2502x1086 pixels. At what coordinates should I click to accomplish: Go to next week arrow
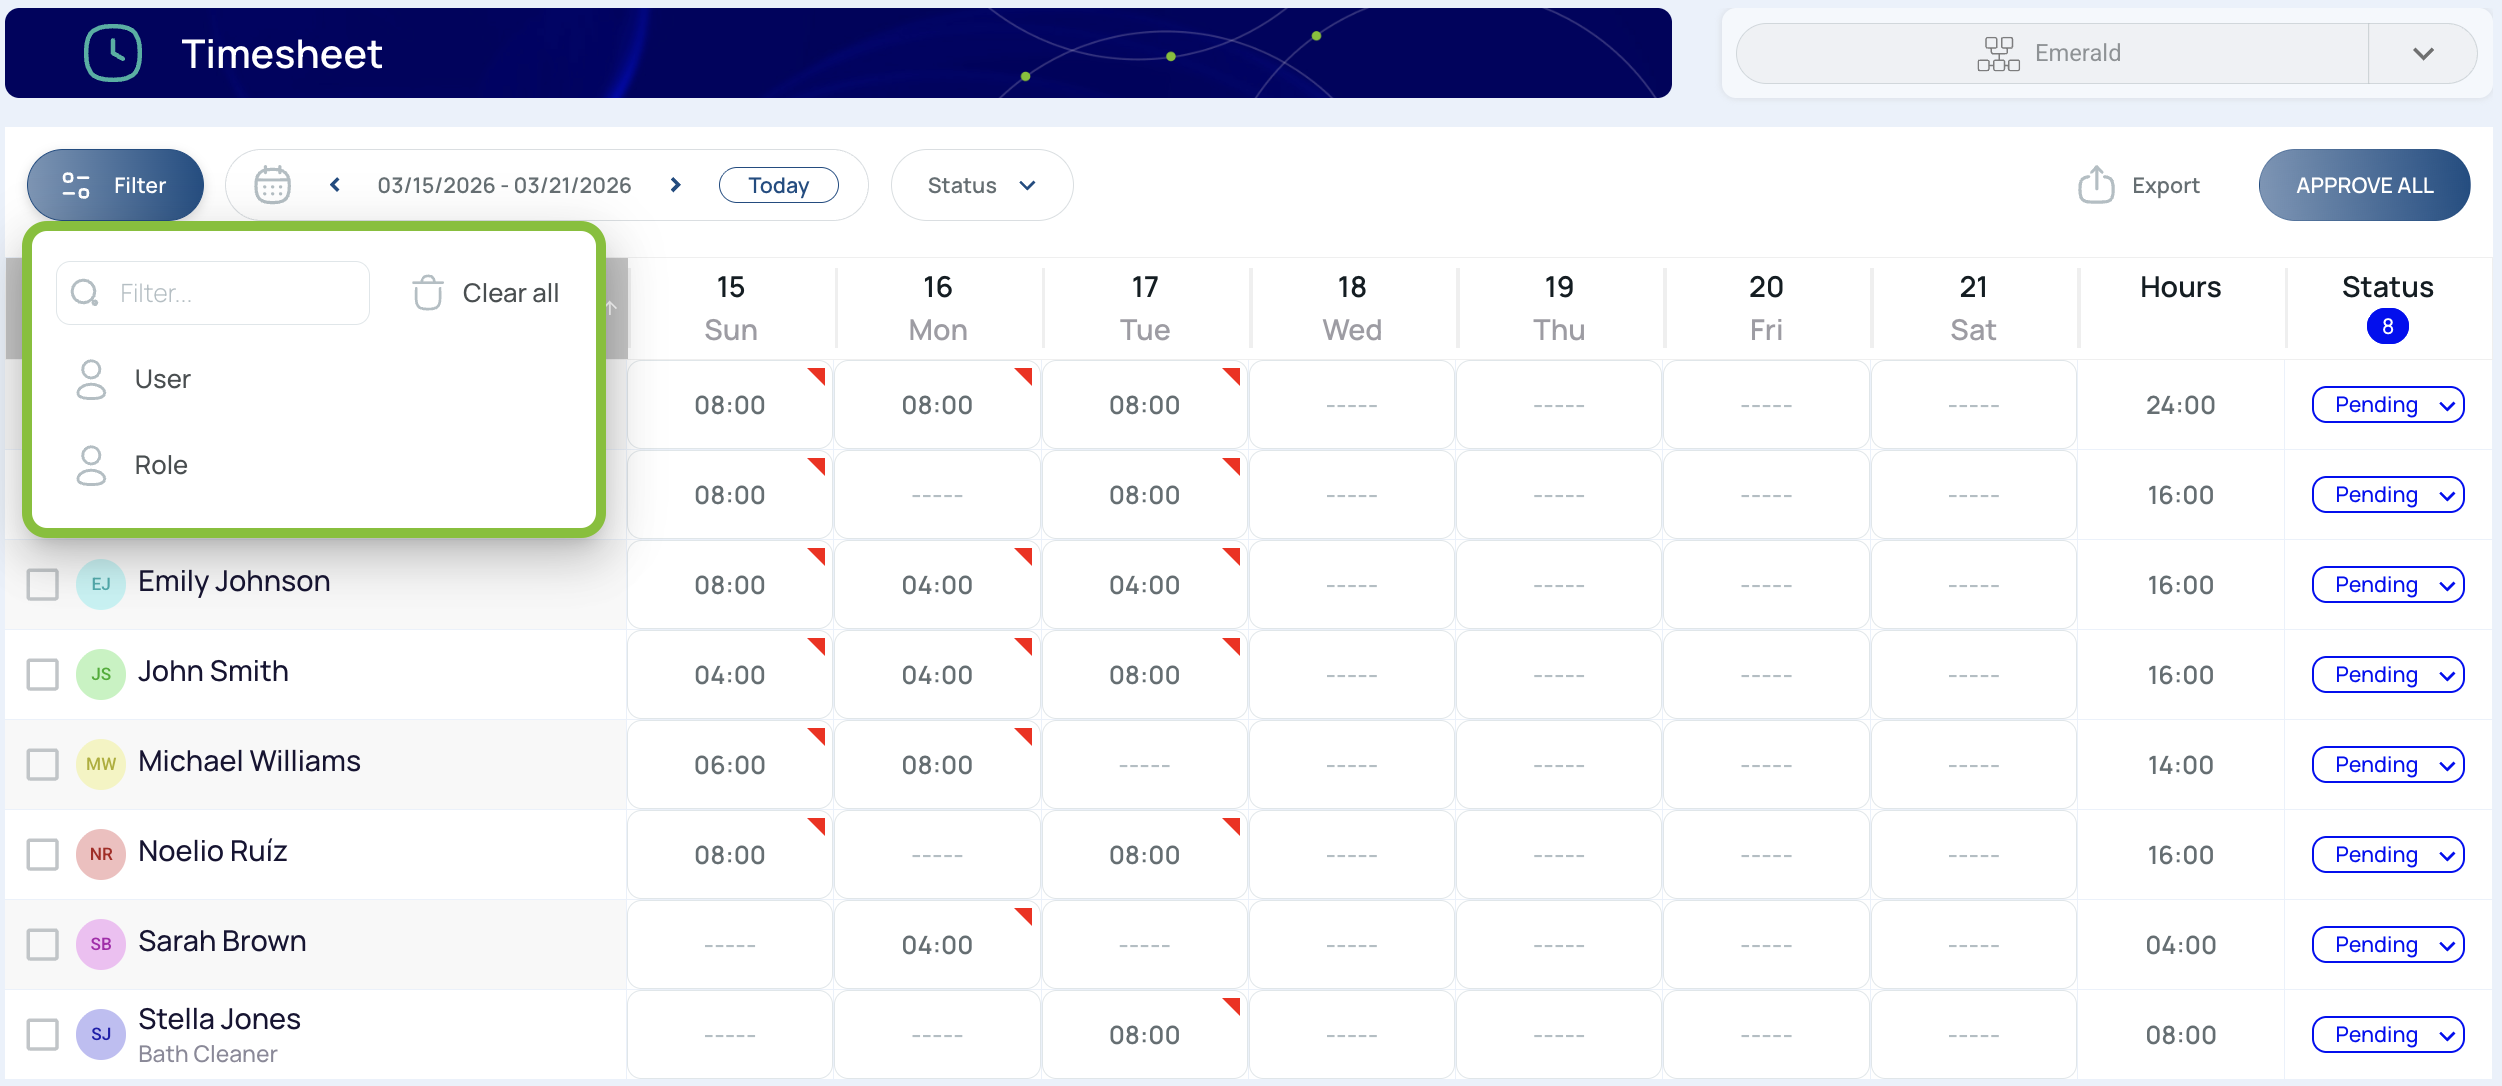676,185
